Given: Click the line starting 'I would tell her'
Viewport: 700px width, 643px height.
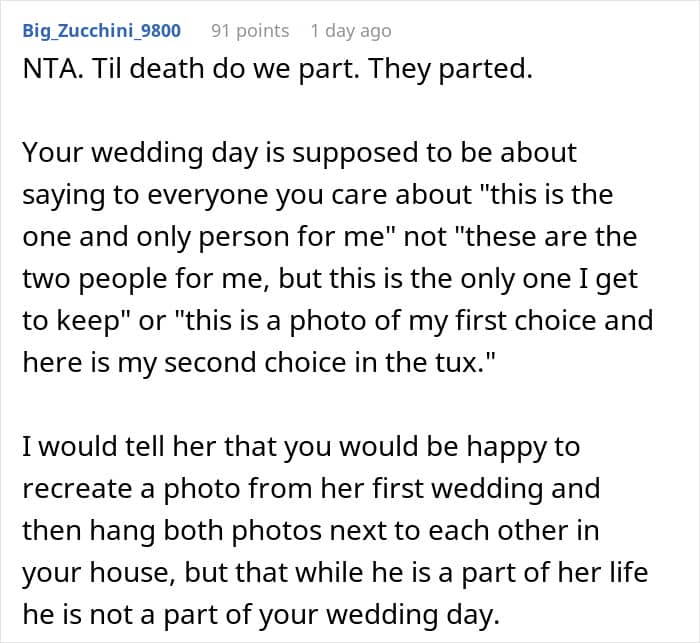Looking at the screenshot, I should pyautogui.click(x=300, y=446).
